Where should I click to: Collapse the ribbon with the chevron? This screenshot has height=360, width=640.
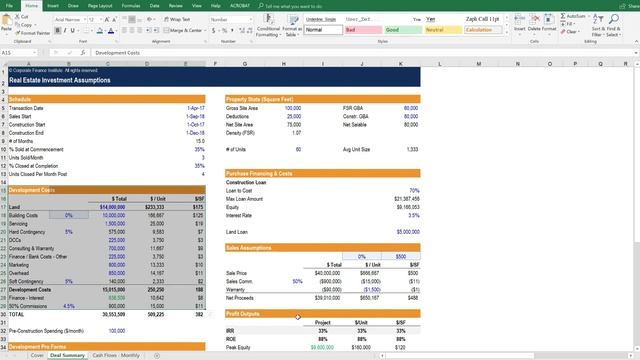pyautogui.click(x=636, y=42)
